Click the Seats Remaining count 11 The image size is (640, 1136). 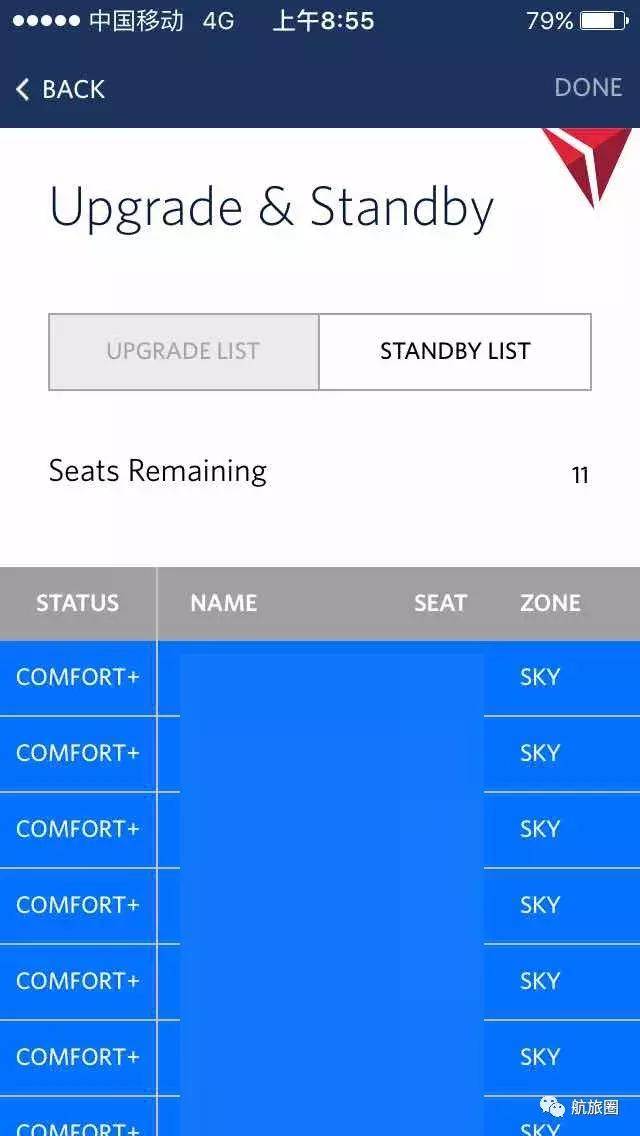[x=580, y=475]
